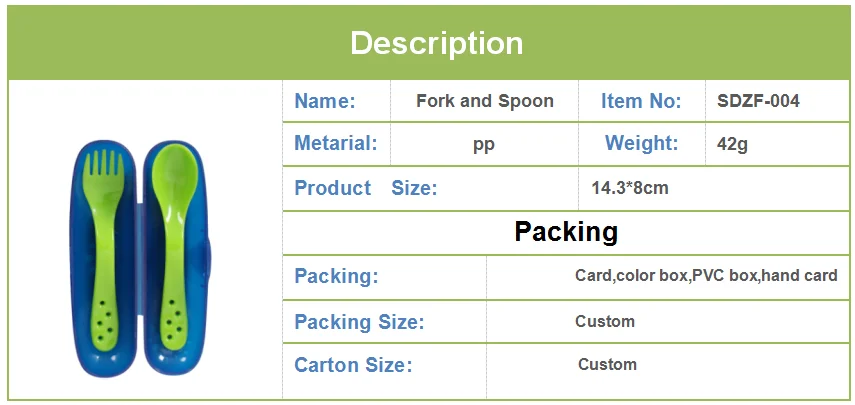855x405 pixels.
Task: Click the 'Weight:' label
Action: (x=642, y=143)
